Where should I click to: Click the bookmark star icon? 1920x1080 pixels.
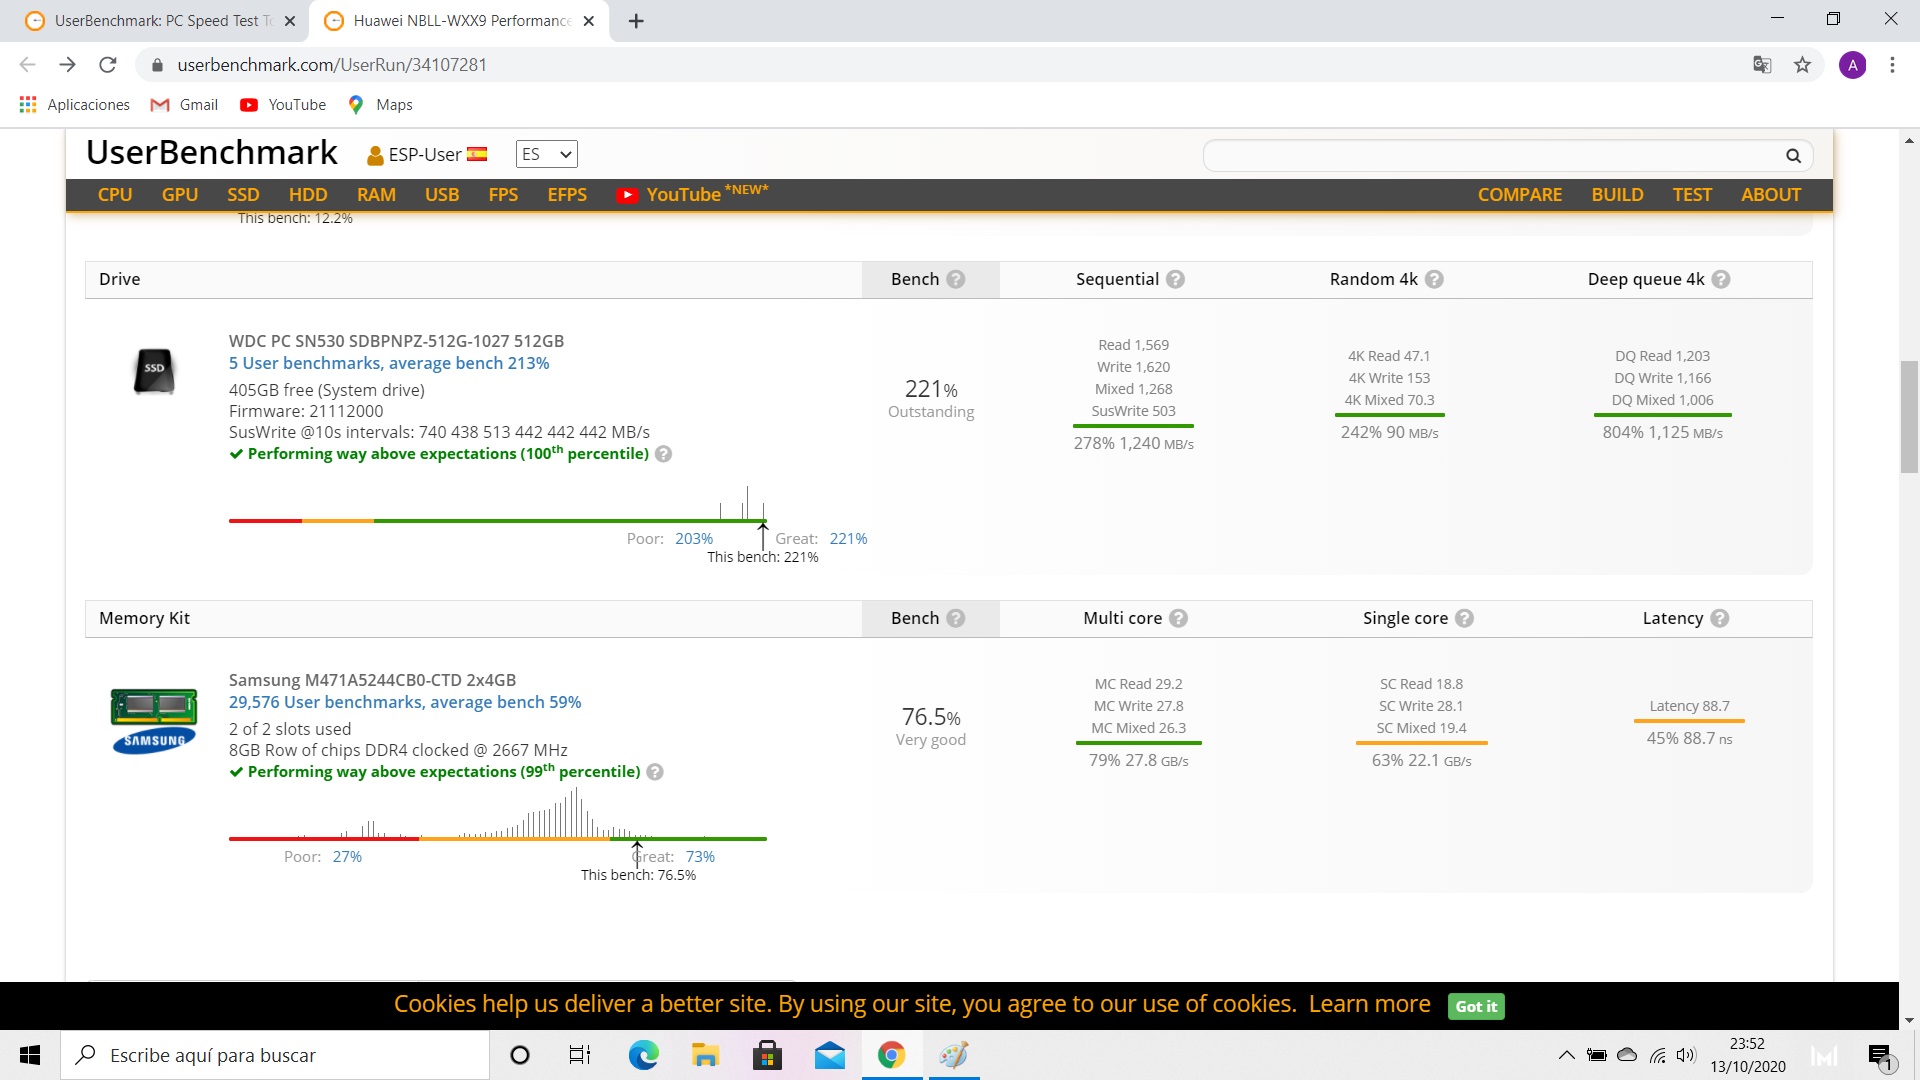coord(1803,64)
